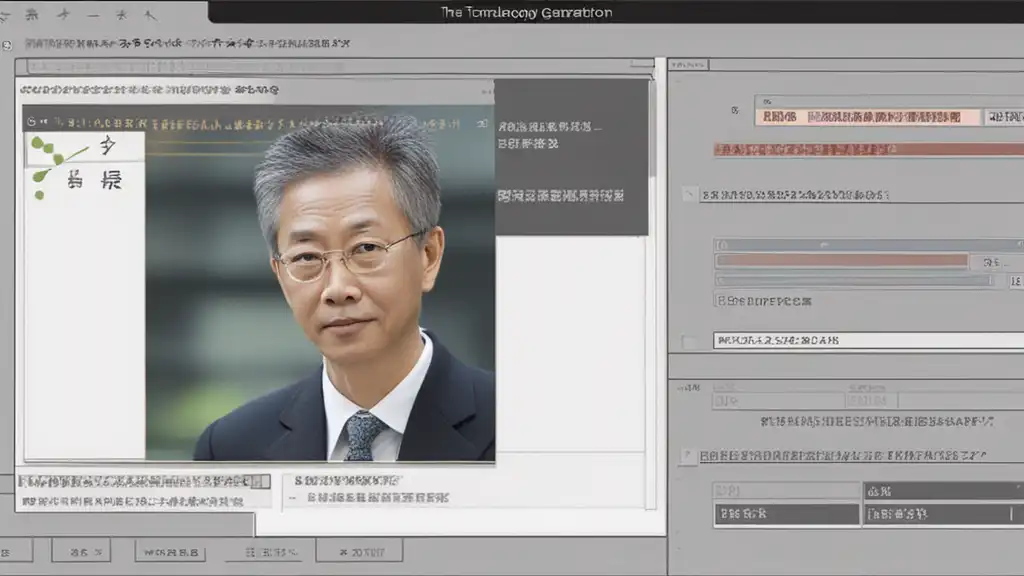This screenshot has height=576, width=1024.
Task: Click the character icon beside the green leaf
Action: click(108, 147)
